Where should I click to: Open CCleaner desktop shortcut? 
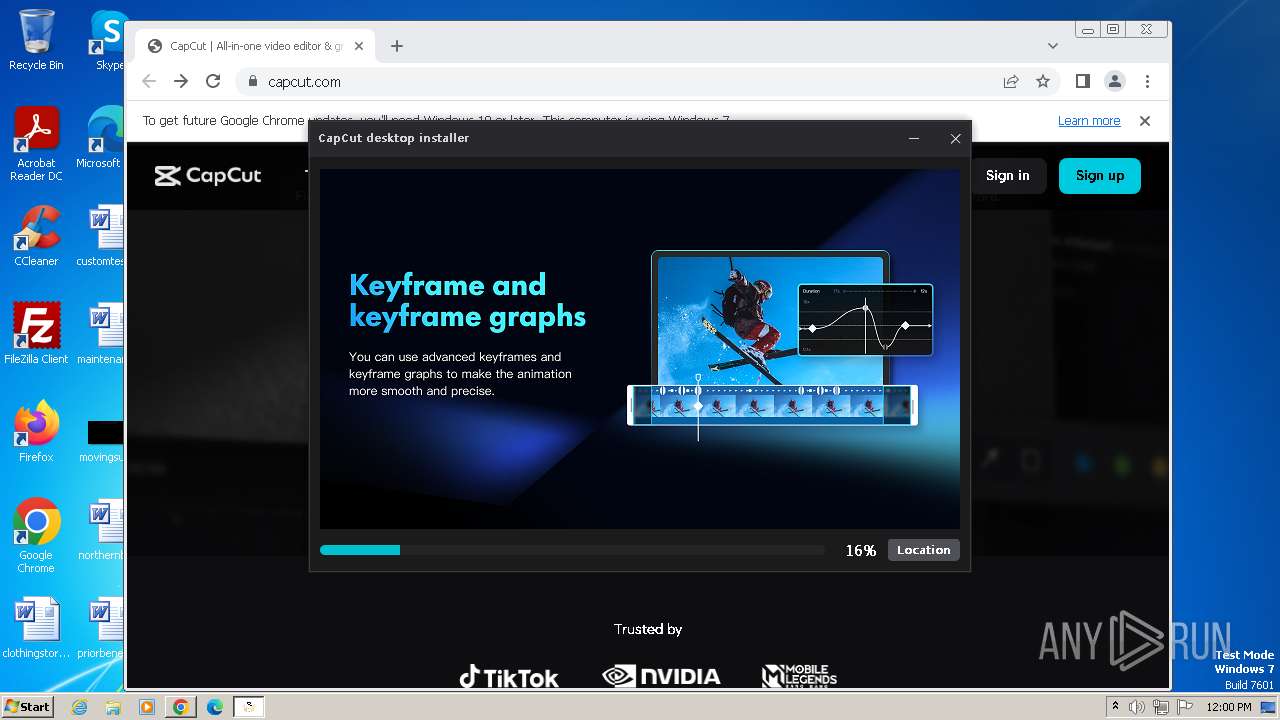point(36,236)
